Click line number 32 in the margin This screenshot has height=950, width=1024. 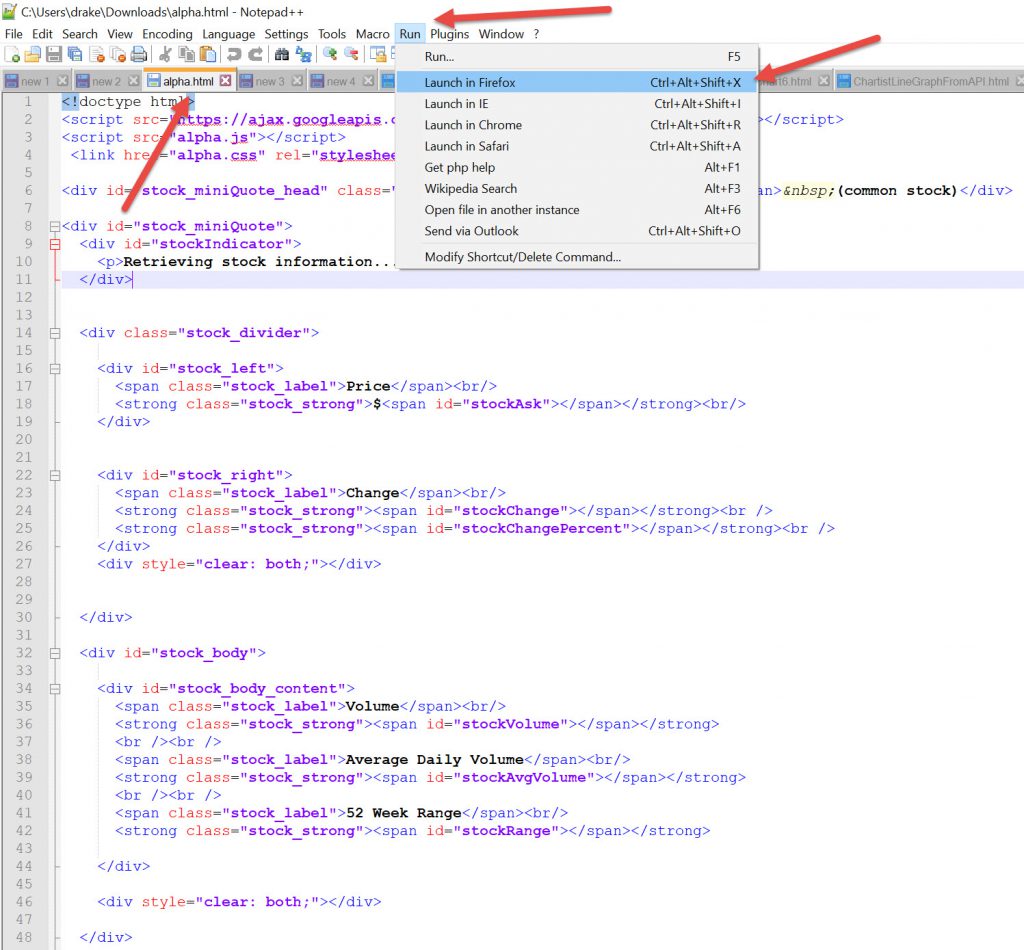(24, 653)
